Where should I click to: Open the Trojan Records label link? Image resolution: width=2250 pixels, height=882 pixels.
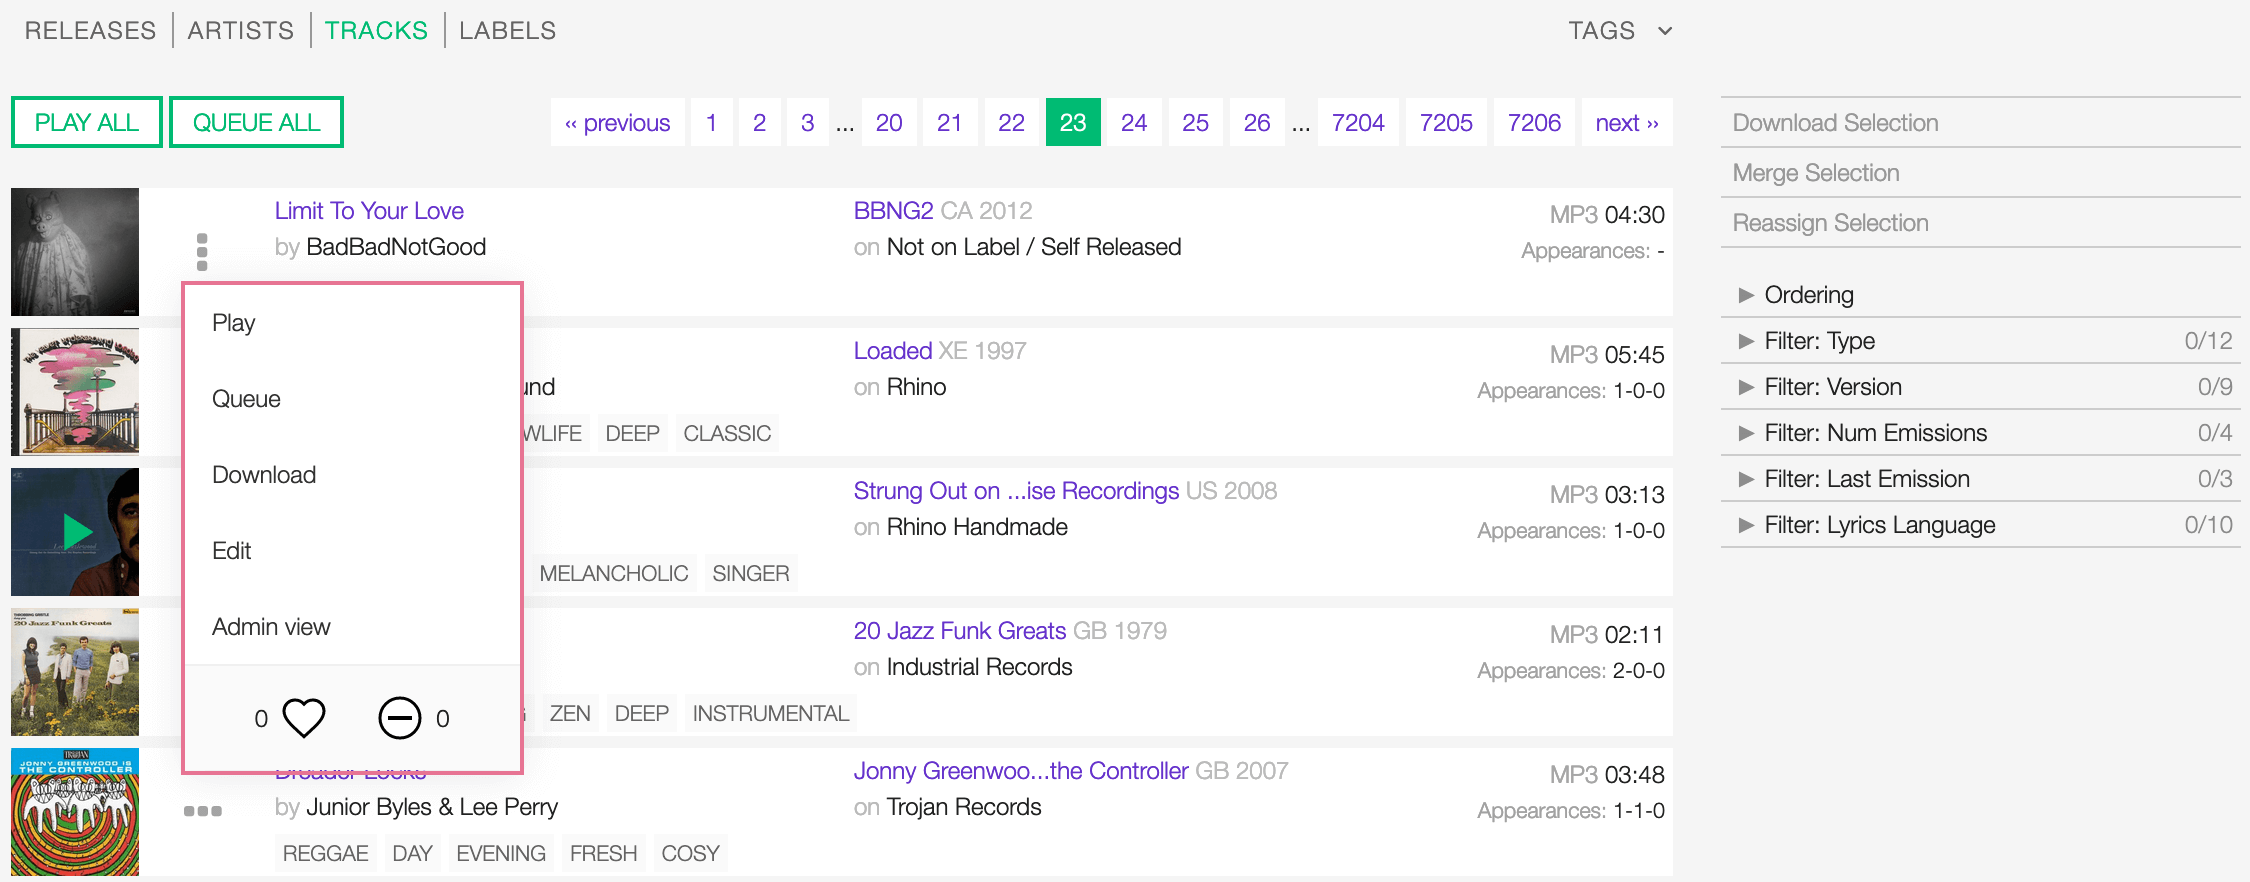(964, 807)
